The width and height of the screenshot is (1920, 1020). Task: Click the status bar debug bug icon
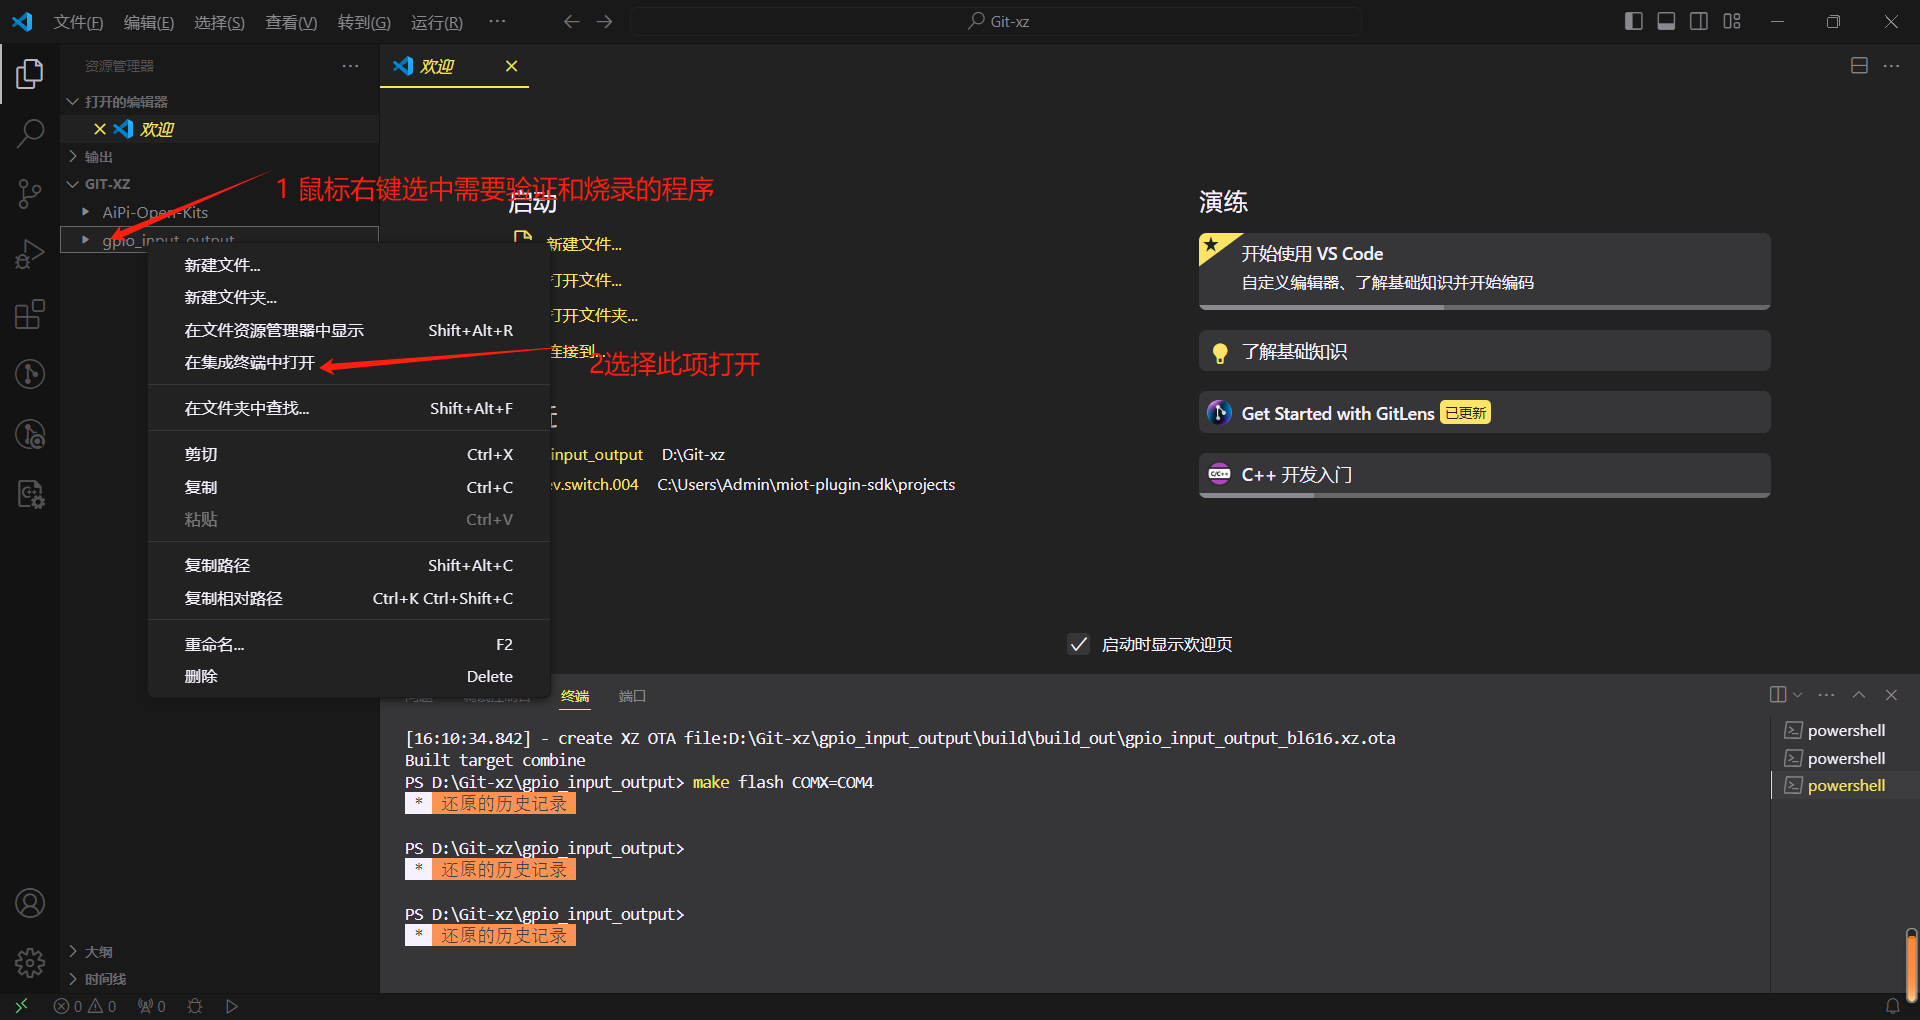pyautogui.click(x=195, y=1006)
